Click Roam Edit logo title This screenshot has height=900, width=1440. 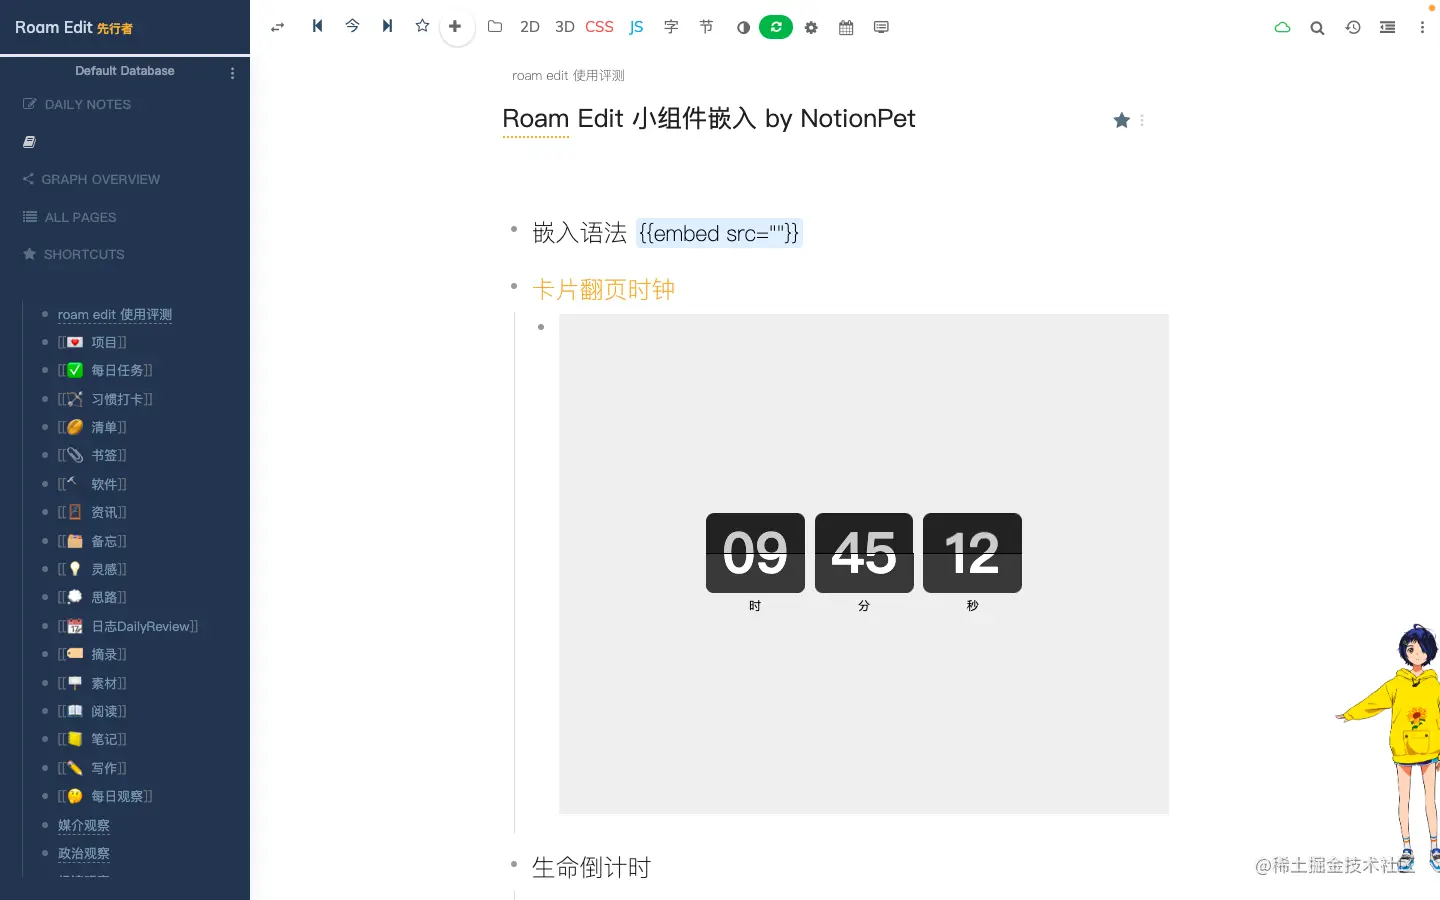pyautogui.click(x=74, y=27)
